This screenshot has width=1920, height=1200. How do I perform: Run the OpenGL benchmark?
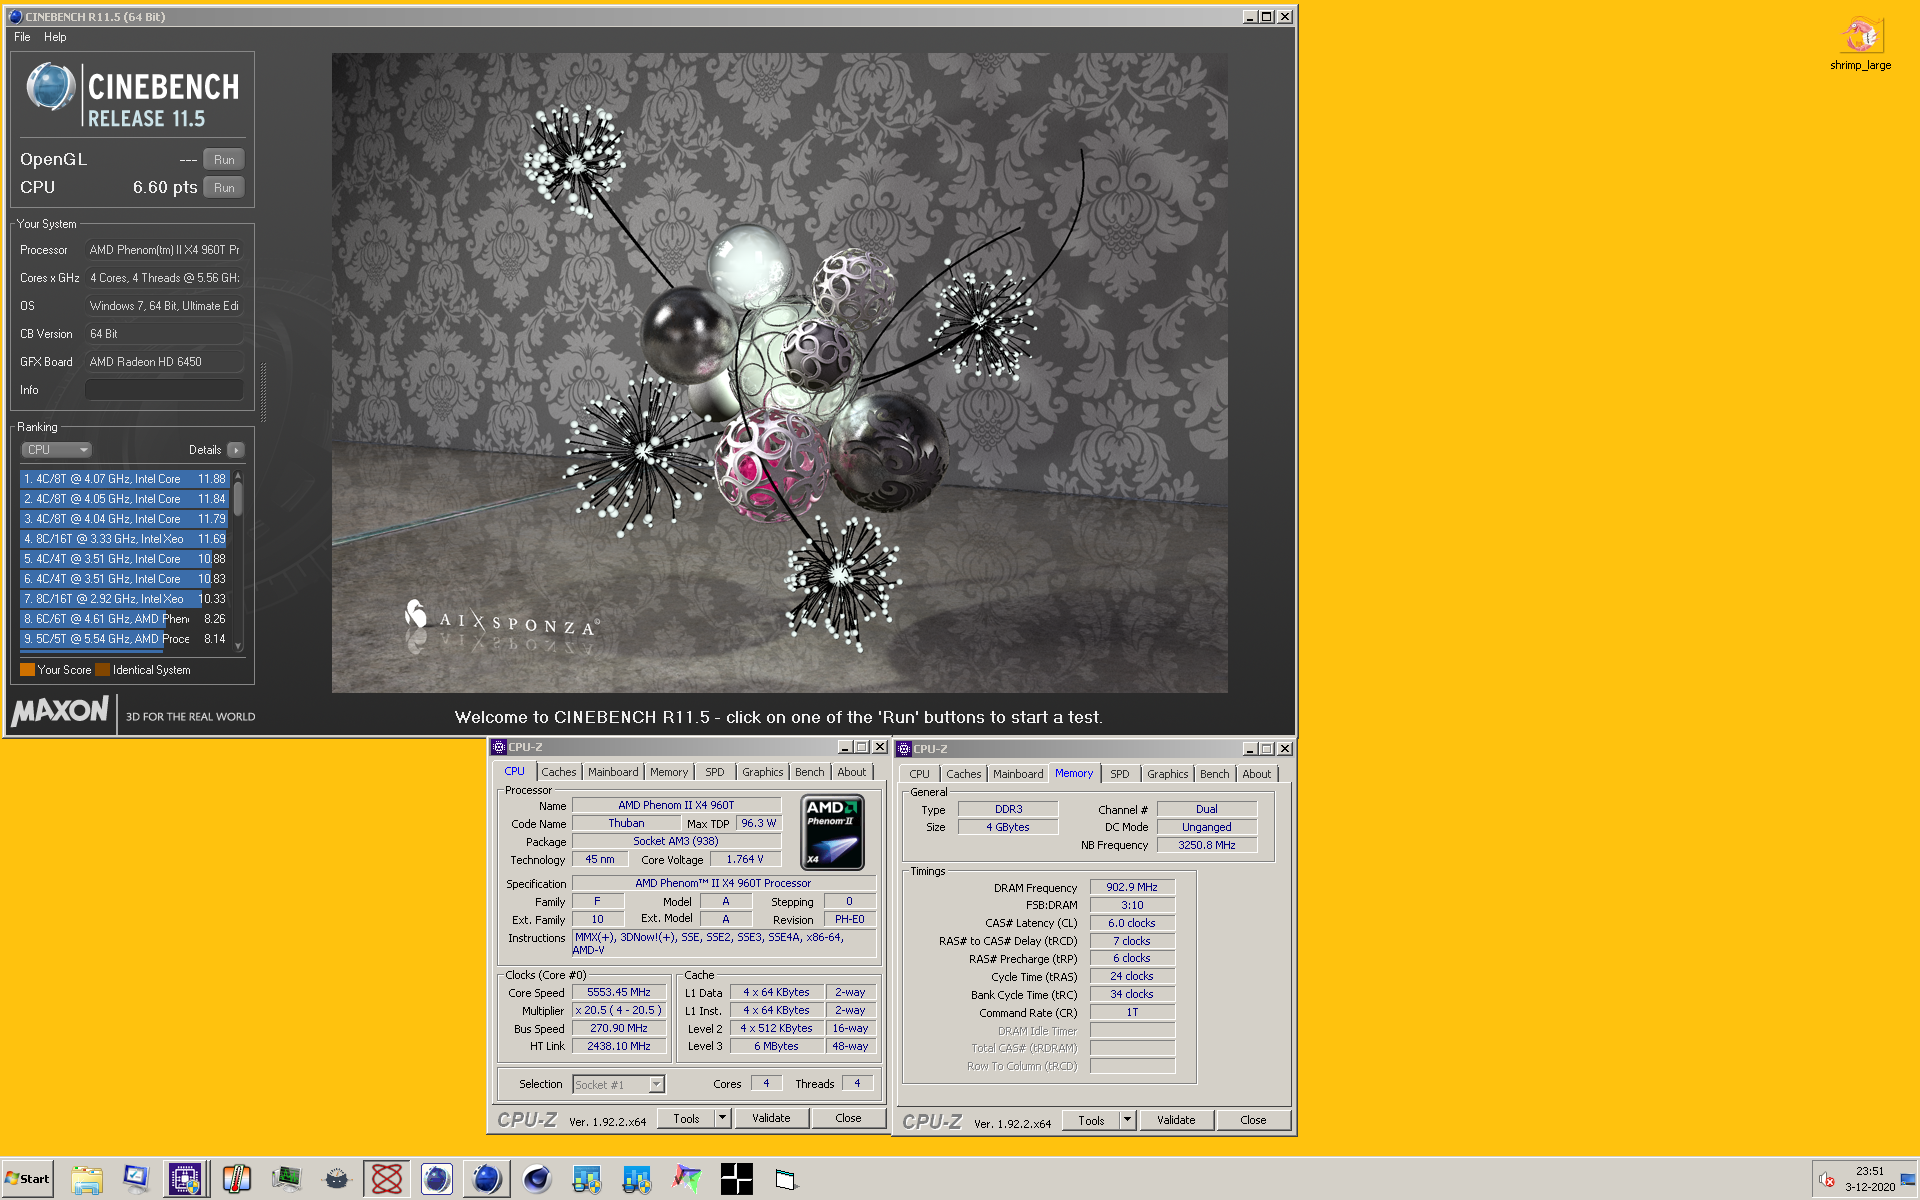click(224, 160)
